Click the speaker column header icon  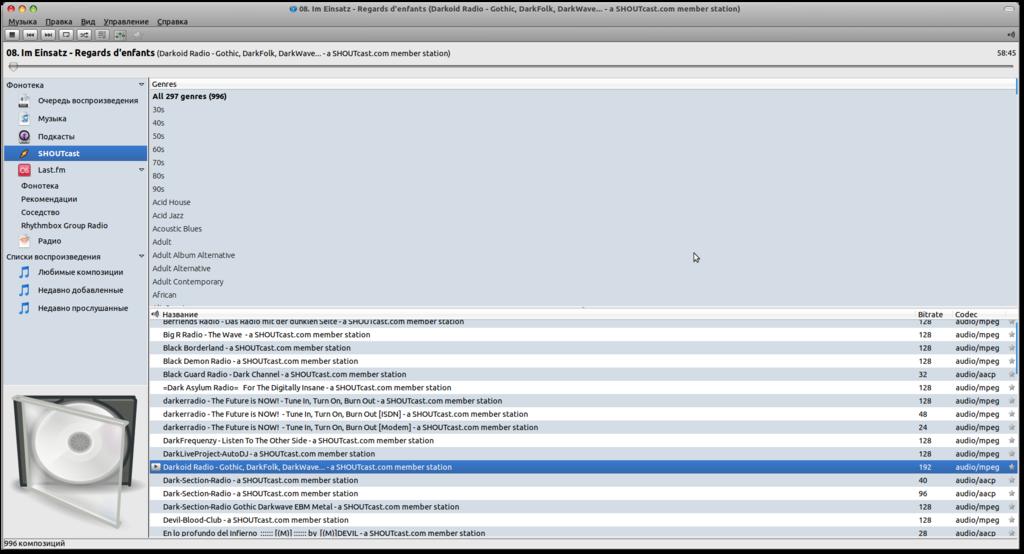tap(155, 314)
